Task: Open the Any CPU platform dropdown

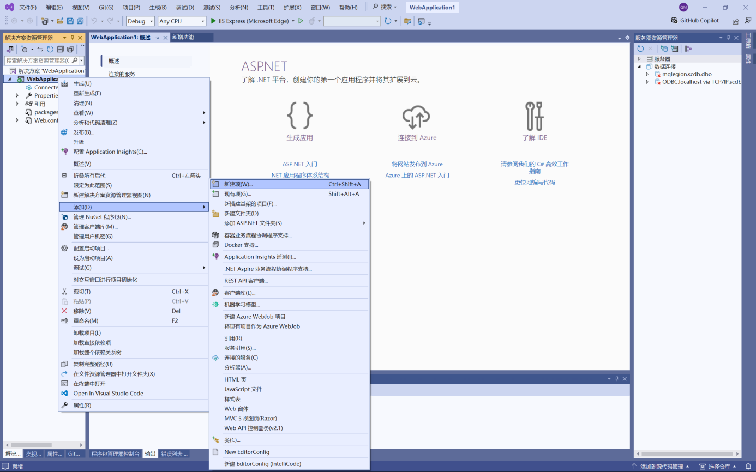Action: pos(202,21)
